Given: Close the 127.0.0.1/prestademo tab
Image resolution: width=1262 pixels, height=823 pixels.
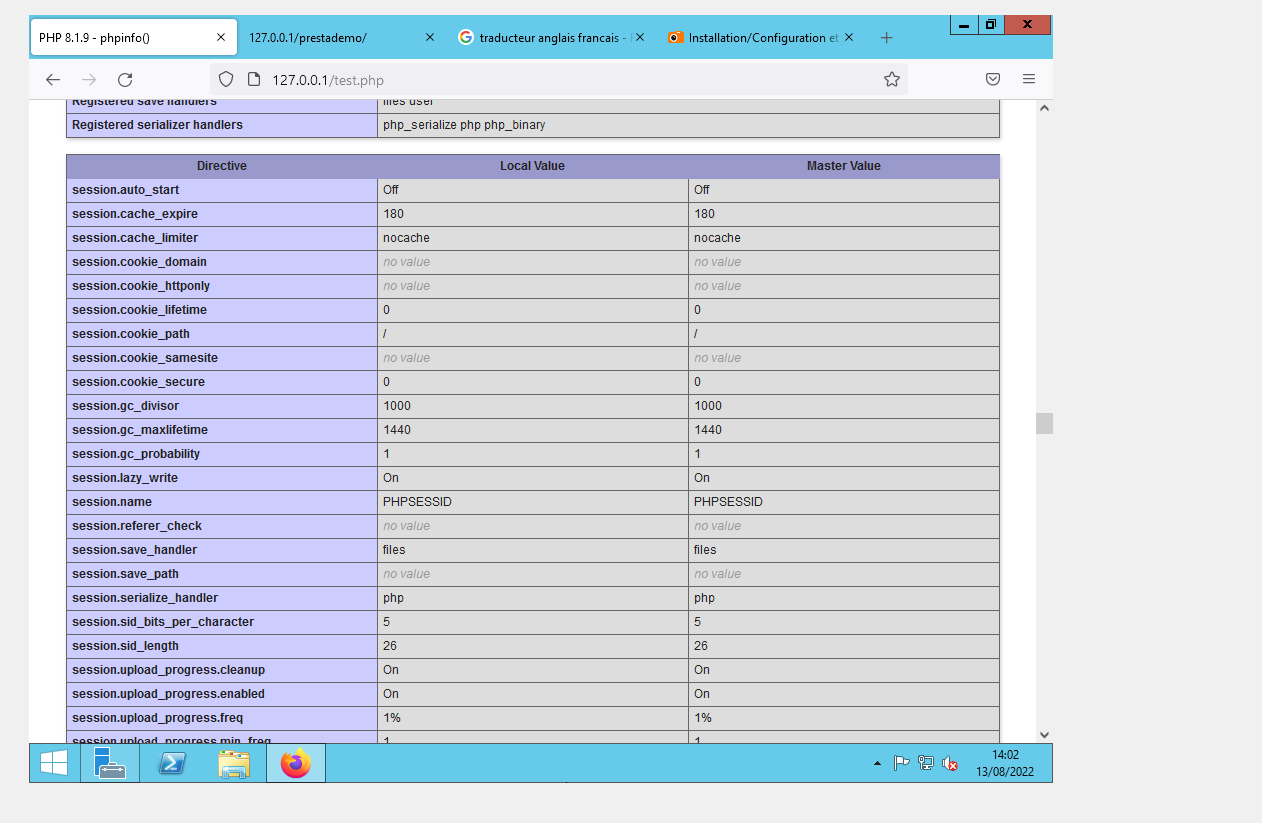Looking at the screenshot, I should coord(430,37).
